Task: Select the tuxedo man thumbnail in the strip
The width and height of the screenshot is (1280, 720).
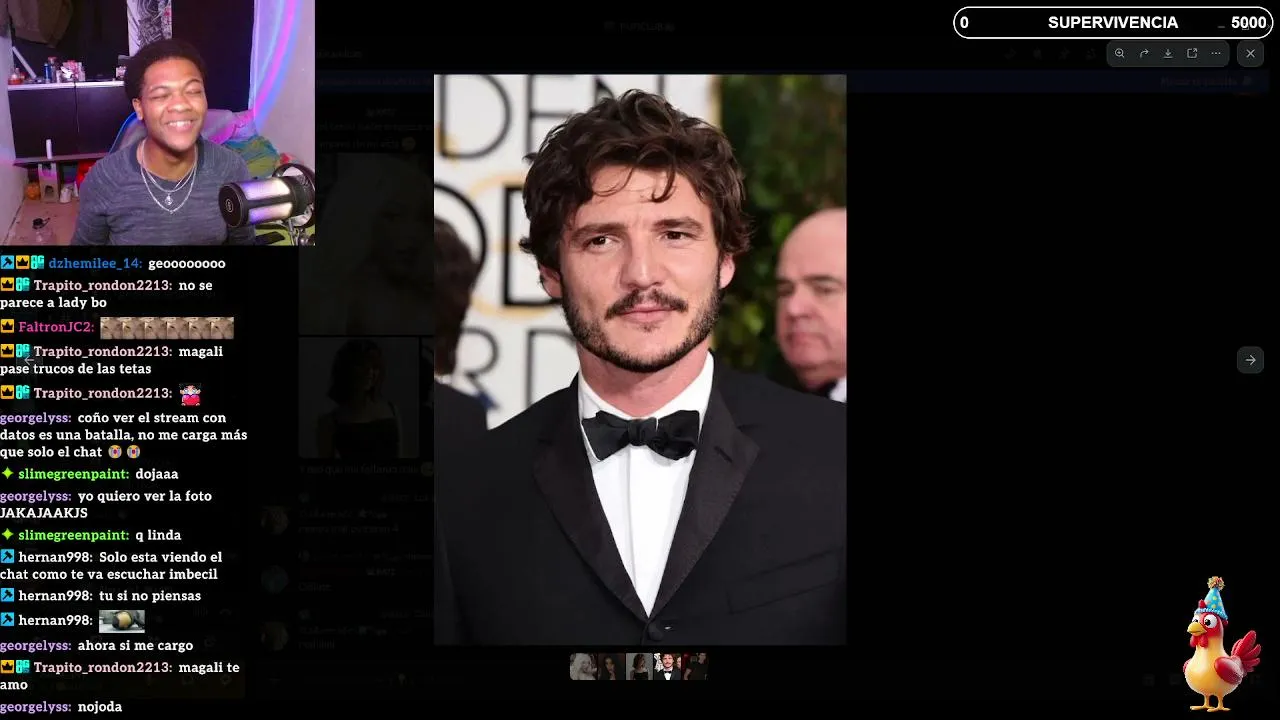Action: click(x=667, y=667)
